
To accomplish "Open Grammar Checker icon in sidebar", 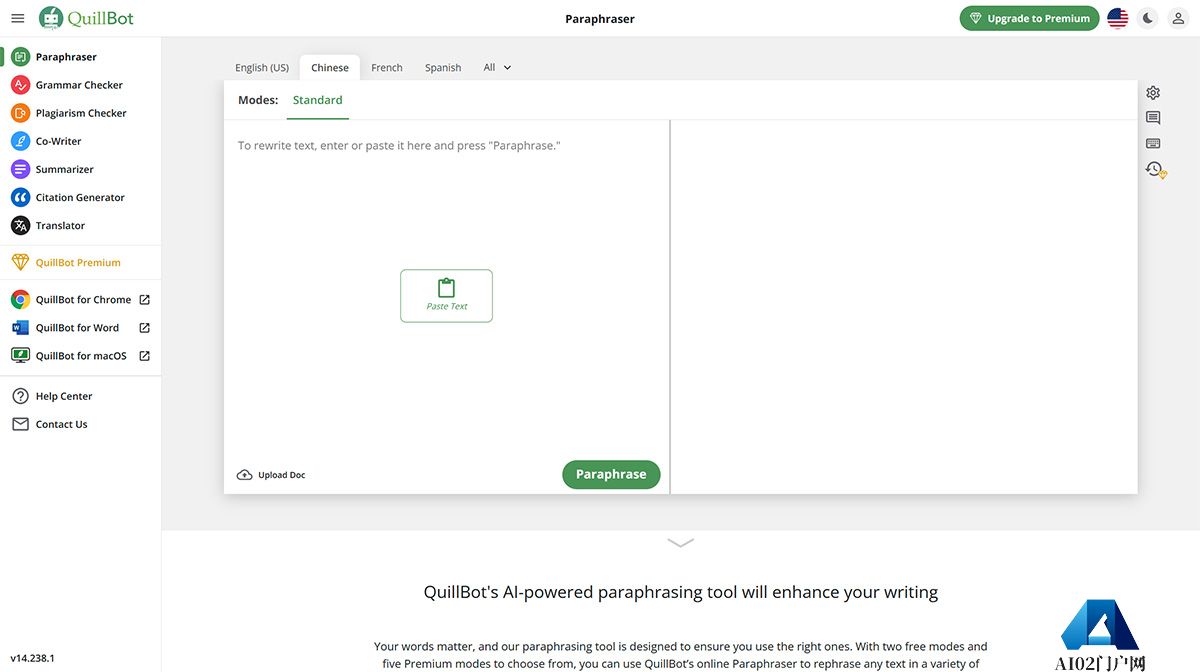I will pos(20,85).
